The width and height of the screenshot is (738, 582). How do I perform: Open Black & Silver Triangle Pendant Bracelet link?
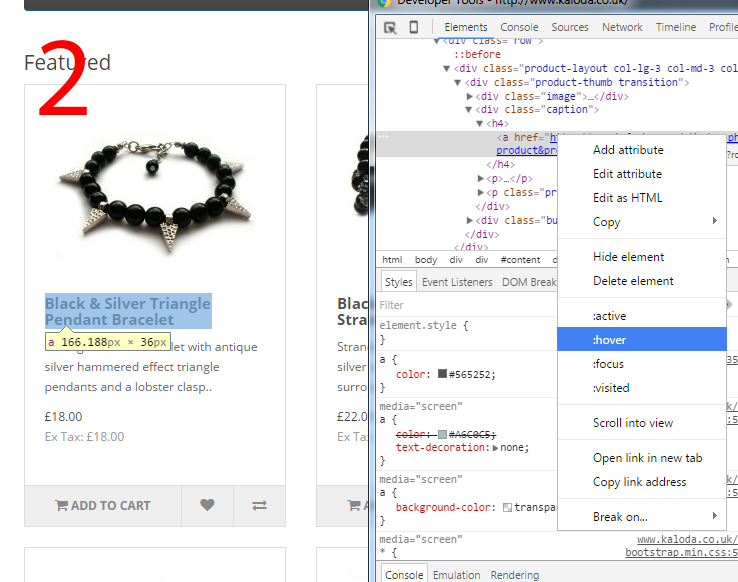coord(128,311)
